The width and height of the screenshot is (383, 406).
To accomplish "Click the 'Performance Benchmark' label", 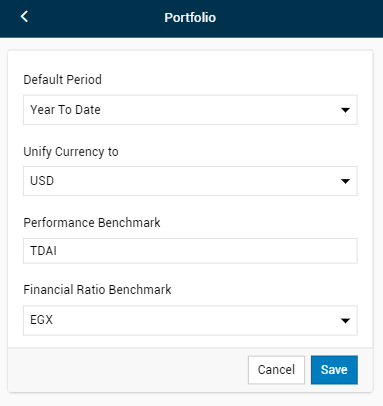I will coord(92,223).
